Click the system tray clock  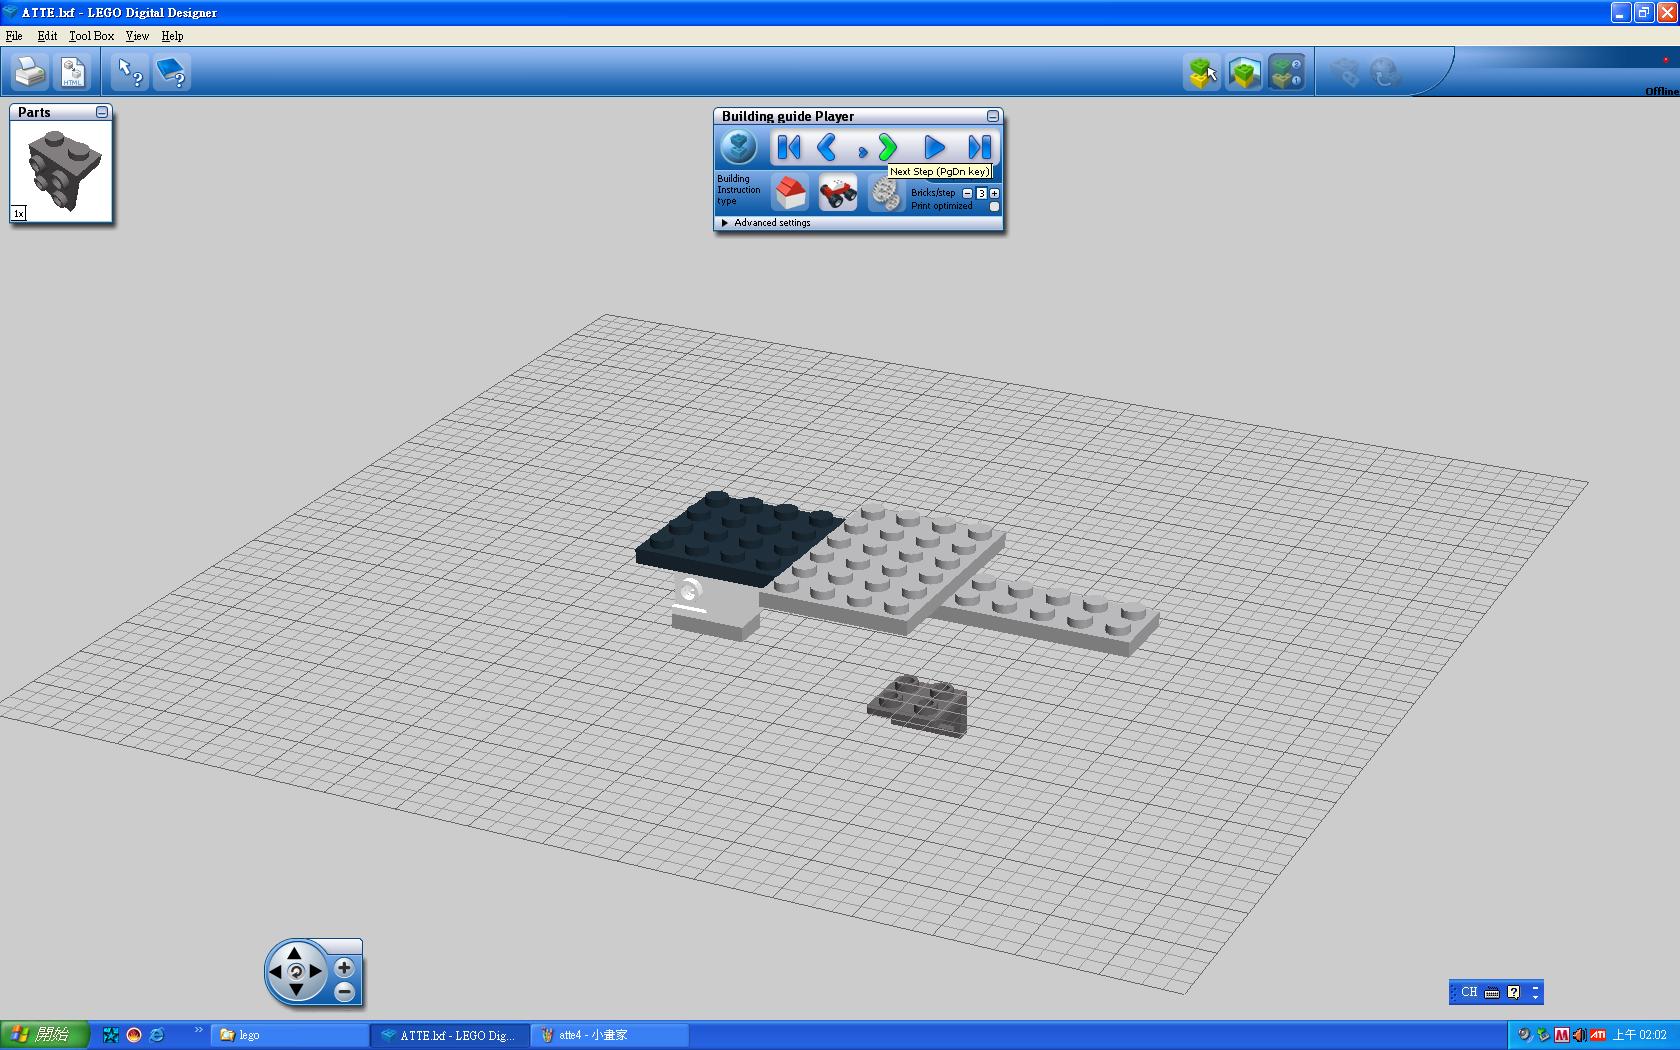click(1640, 1035)
